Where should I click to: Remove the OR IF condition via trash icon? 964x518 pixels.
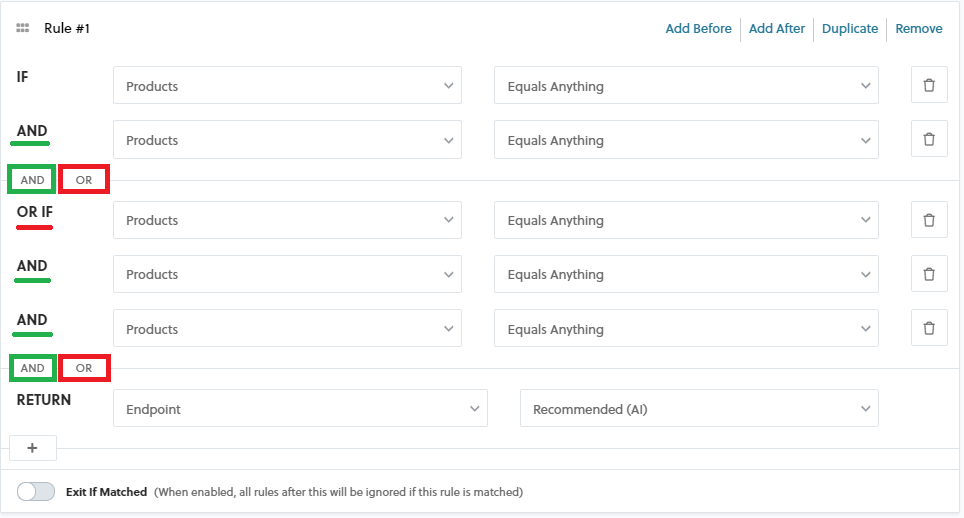coord(928,220)
